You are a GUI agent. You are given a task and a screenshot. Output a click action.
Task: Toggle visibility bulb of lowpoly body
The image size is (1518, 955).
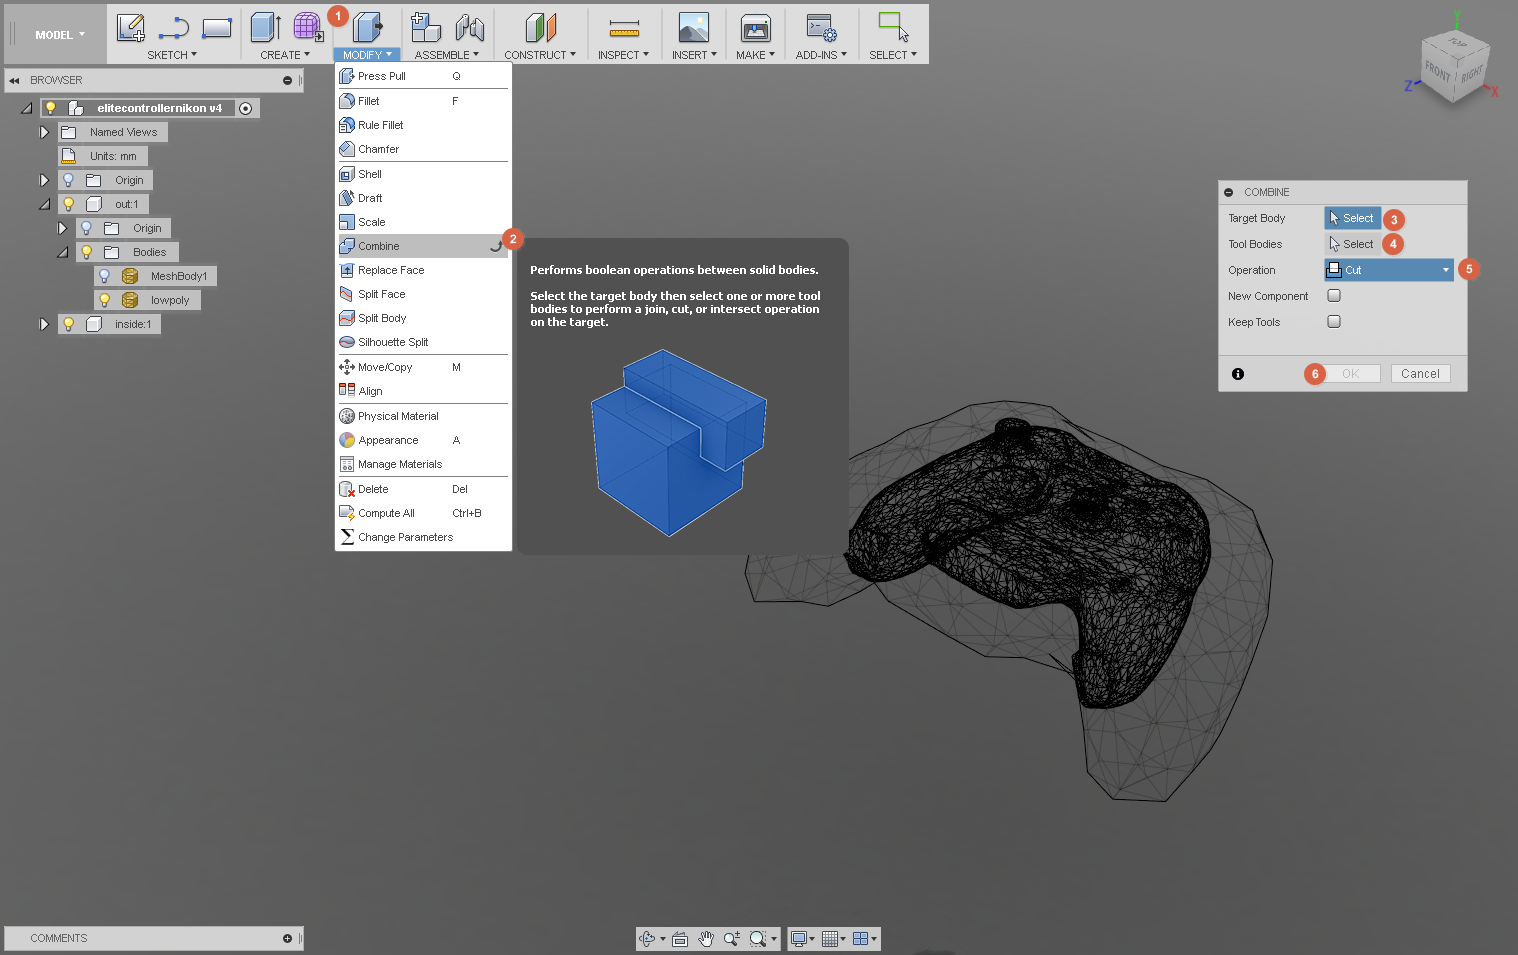(x=104, y=300)
